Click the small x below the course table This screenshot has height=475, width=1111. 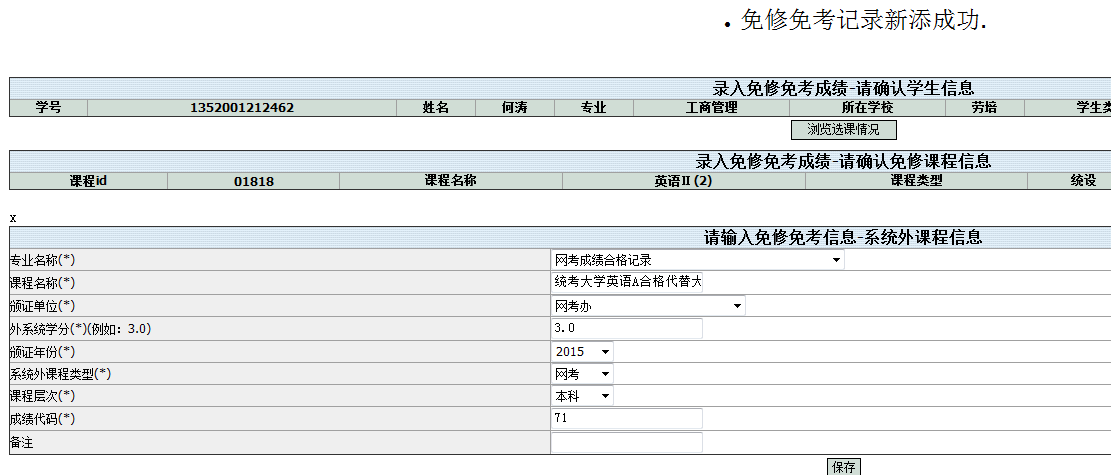(13, 217)
